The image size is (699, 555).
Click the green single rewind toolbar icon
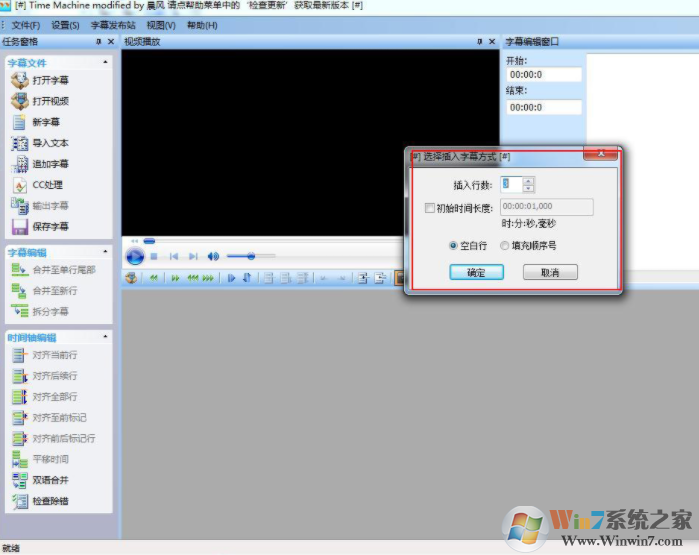point(154,278)
